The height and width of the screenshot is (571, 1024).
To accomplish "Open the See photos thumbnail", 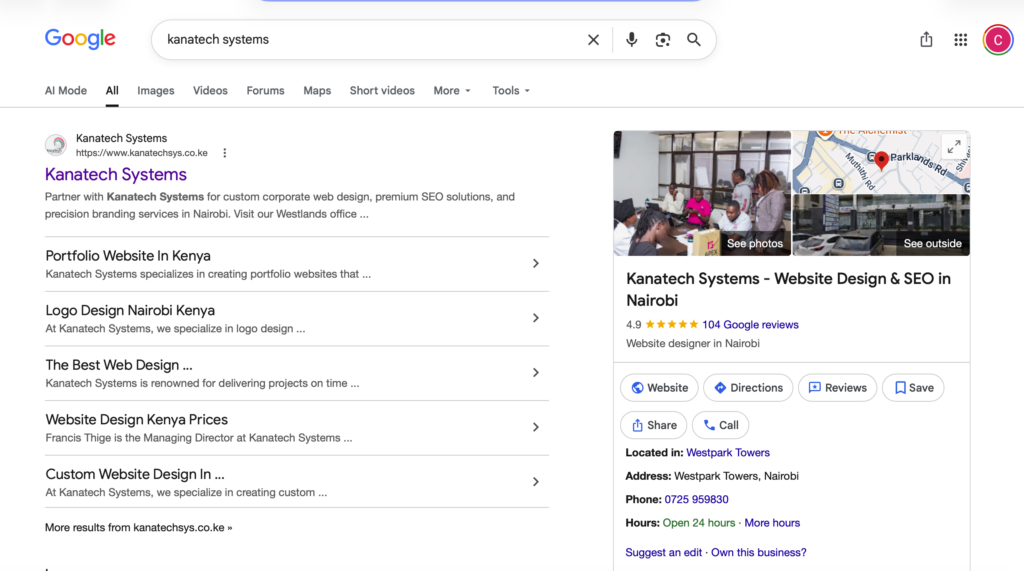I will point(702,193).
